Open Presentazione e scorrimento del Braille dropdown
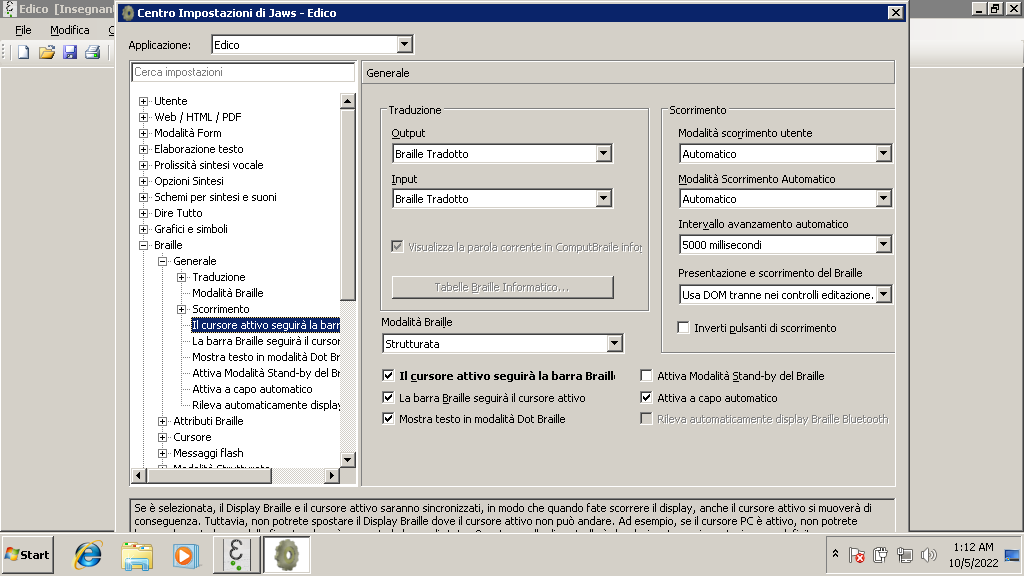This screenshot has height=576, width=1024. (x=883, y=295)
